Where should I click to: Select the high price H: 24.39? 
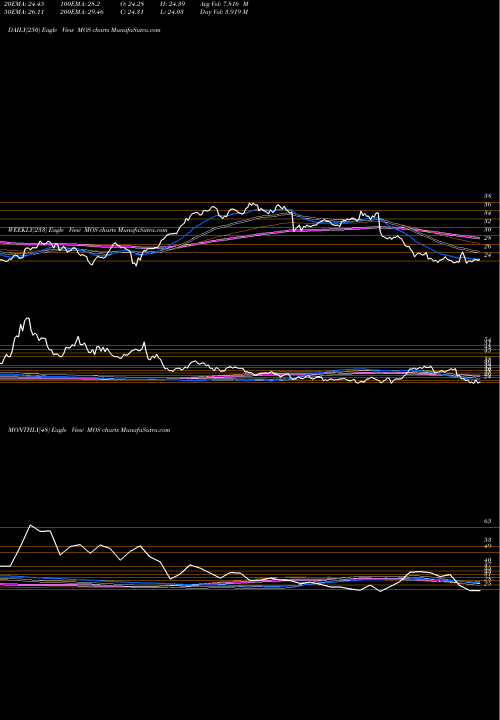click(171, 3)
